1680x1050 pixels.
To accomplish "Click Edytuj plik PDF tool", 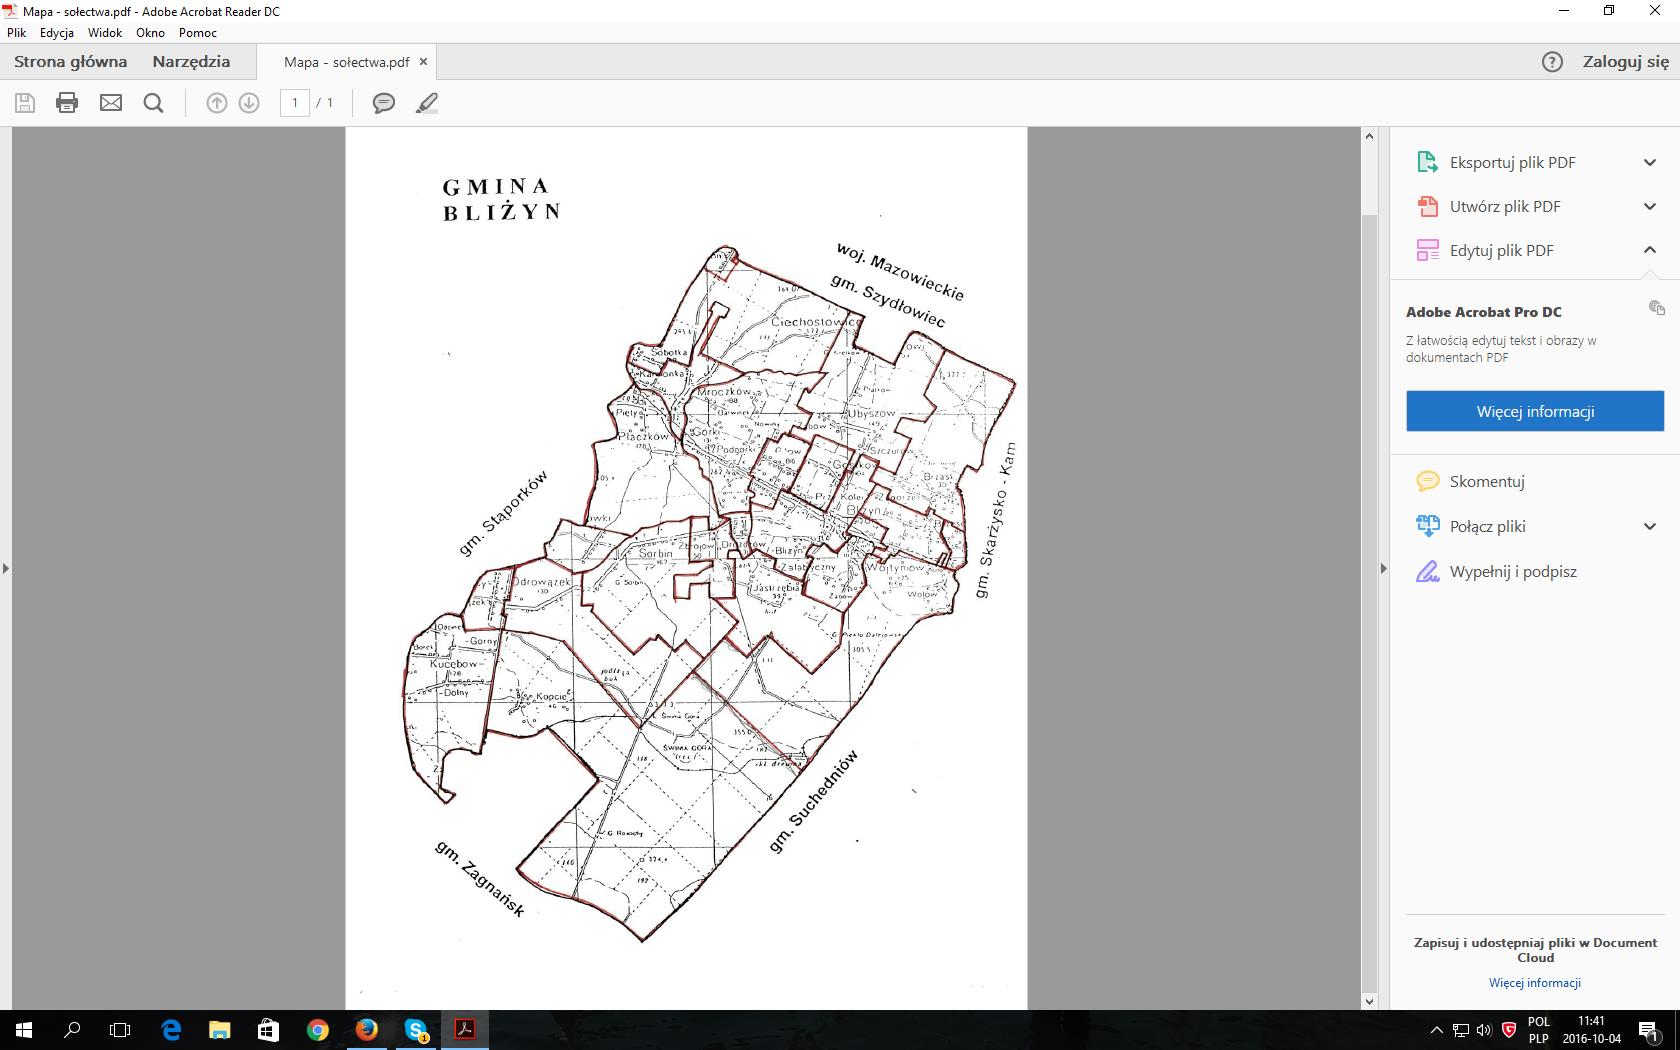I will coord(1502,250).
